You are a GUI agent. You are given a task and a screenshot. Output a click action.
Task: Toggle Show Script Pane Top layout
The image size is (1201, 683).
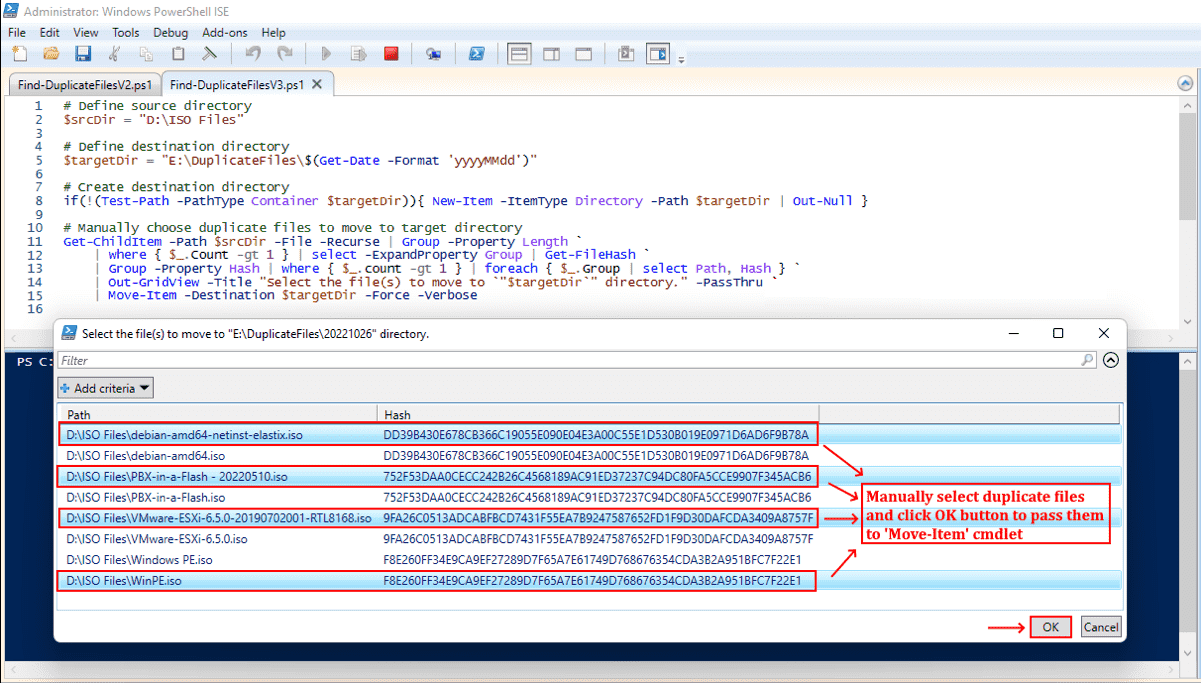click(x=519, y=54)
